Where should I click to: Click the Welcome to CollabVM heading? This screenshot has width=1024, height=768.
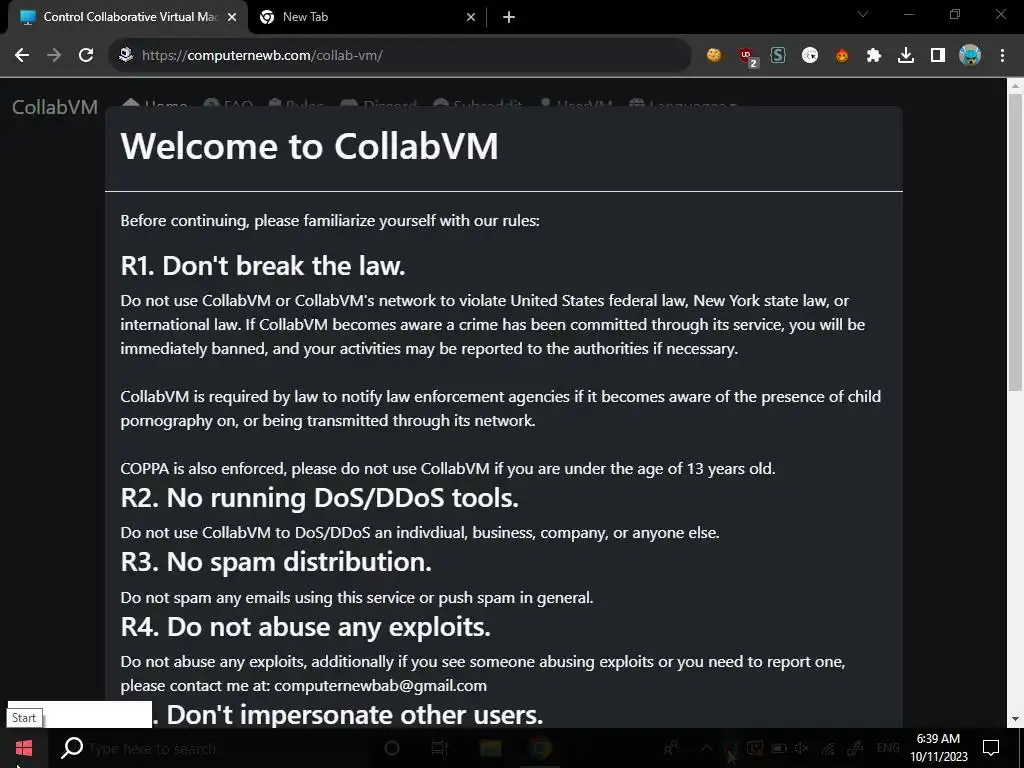[310, 146]
